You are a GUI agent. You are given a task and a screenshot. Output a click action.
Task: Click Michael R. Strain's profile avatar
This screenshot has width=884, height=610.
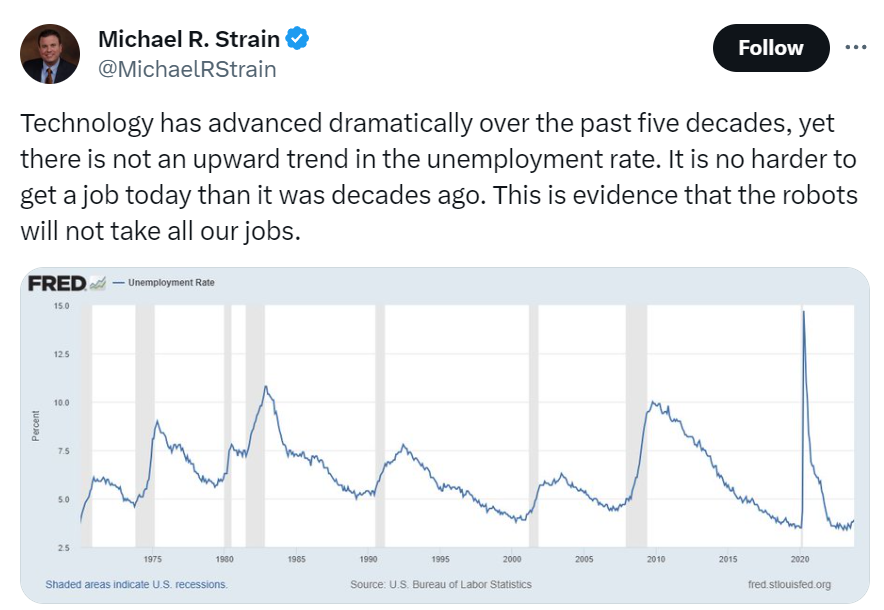point(50,54)
